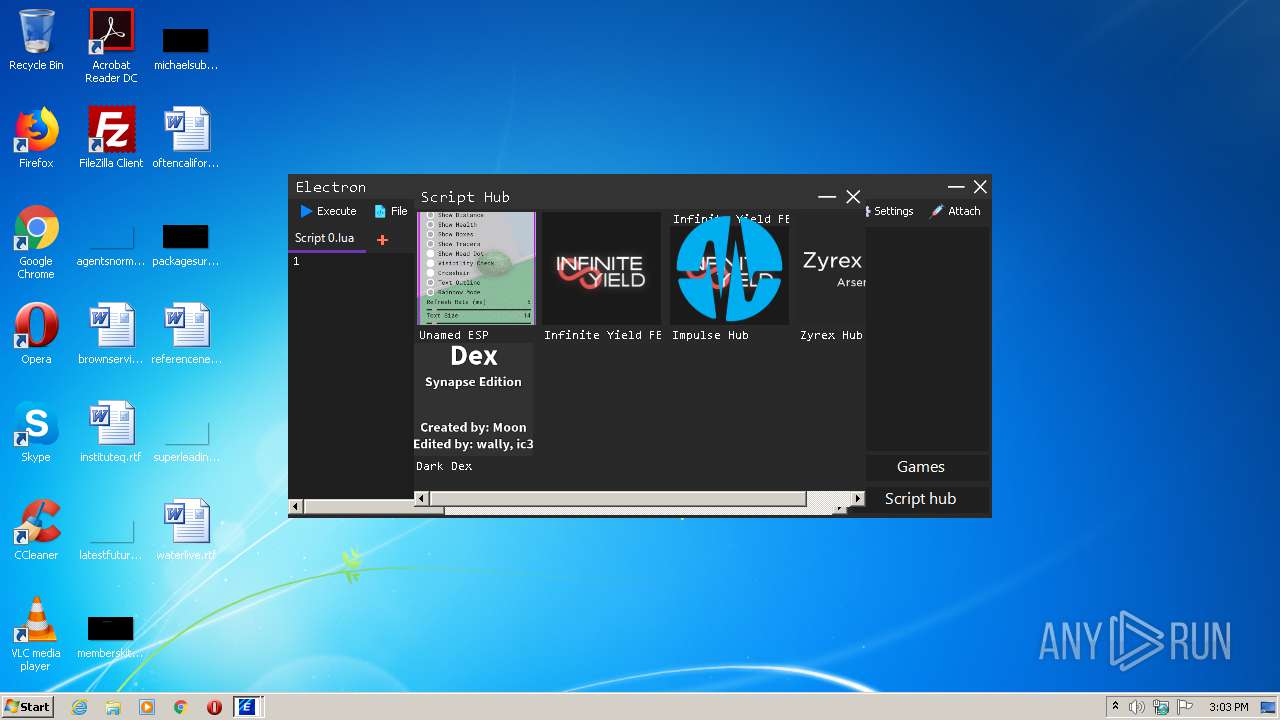Click the Script Hub horizontal scrollbar thumb

coord(617,498)
